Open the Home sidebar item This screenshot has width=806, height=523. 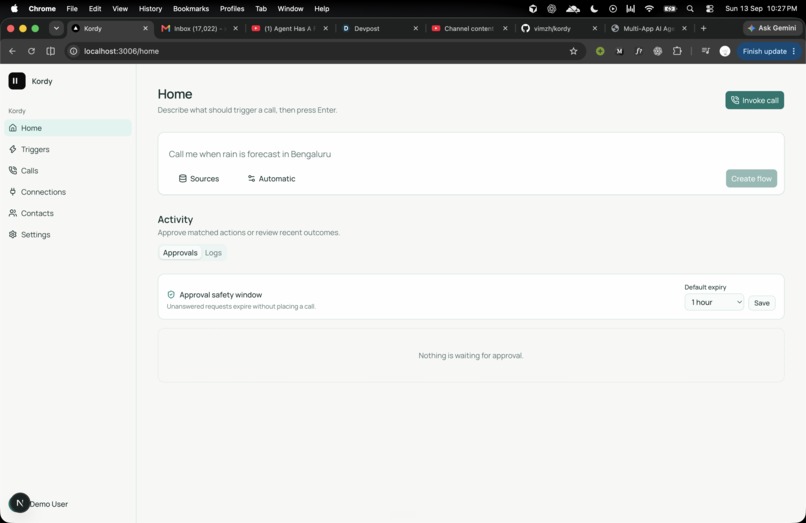(x=67, y=128)
